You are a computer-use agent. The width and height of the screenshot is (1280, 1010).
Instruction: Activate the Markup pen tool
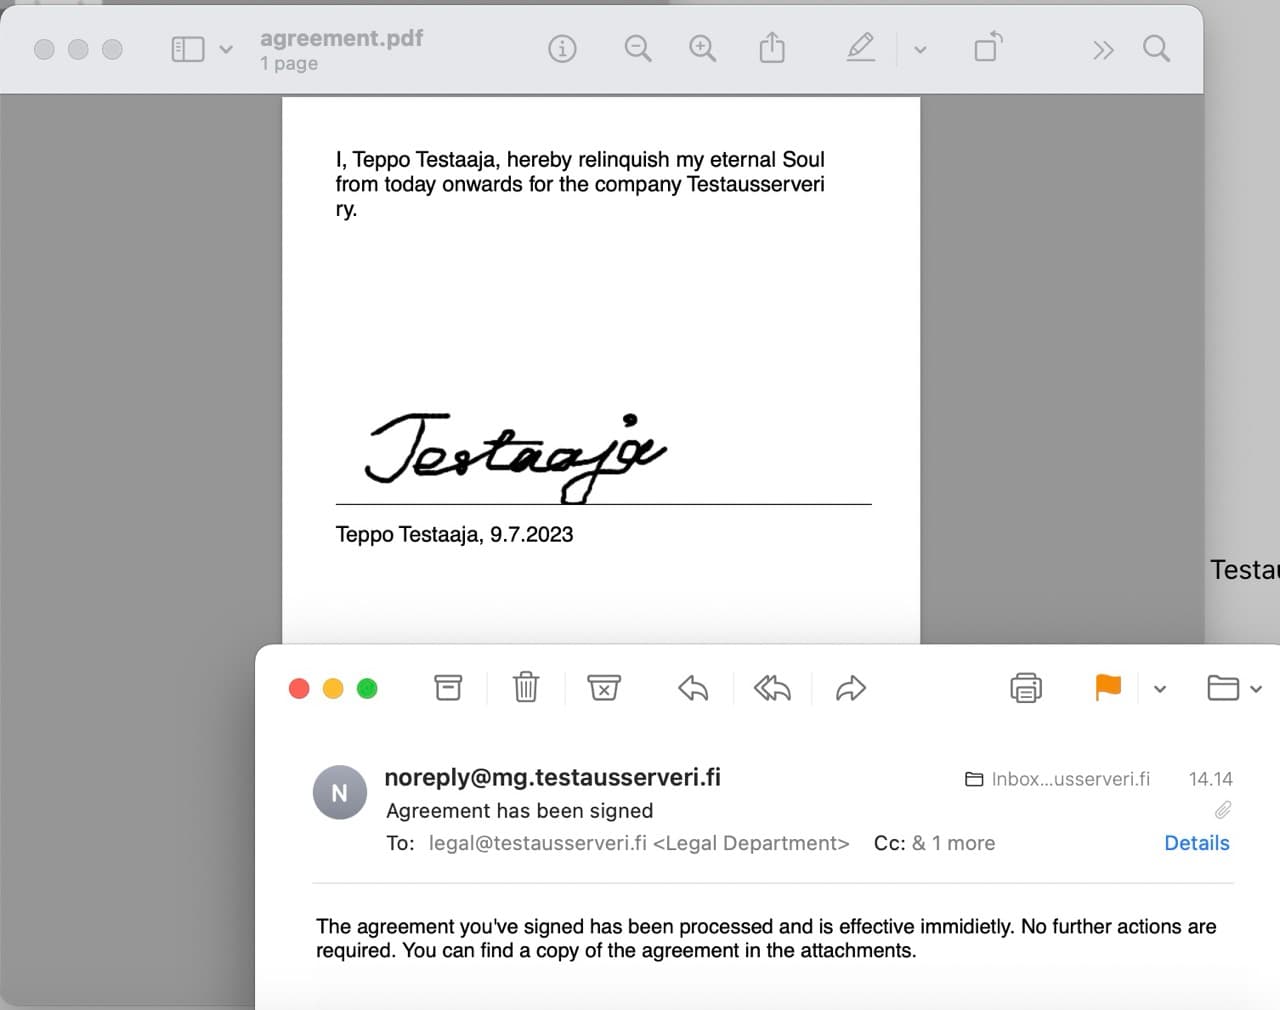[x=860, y=48]
